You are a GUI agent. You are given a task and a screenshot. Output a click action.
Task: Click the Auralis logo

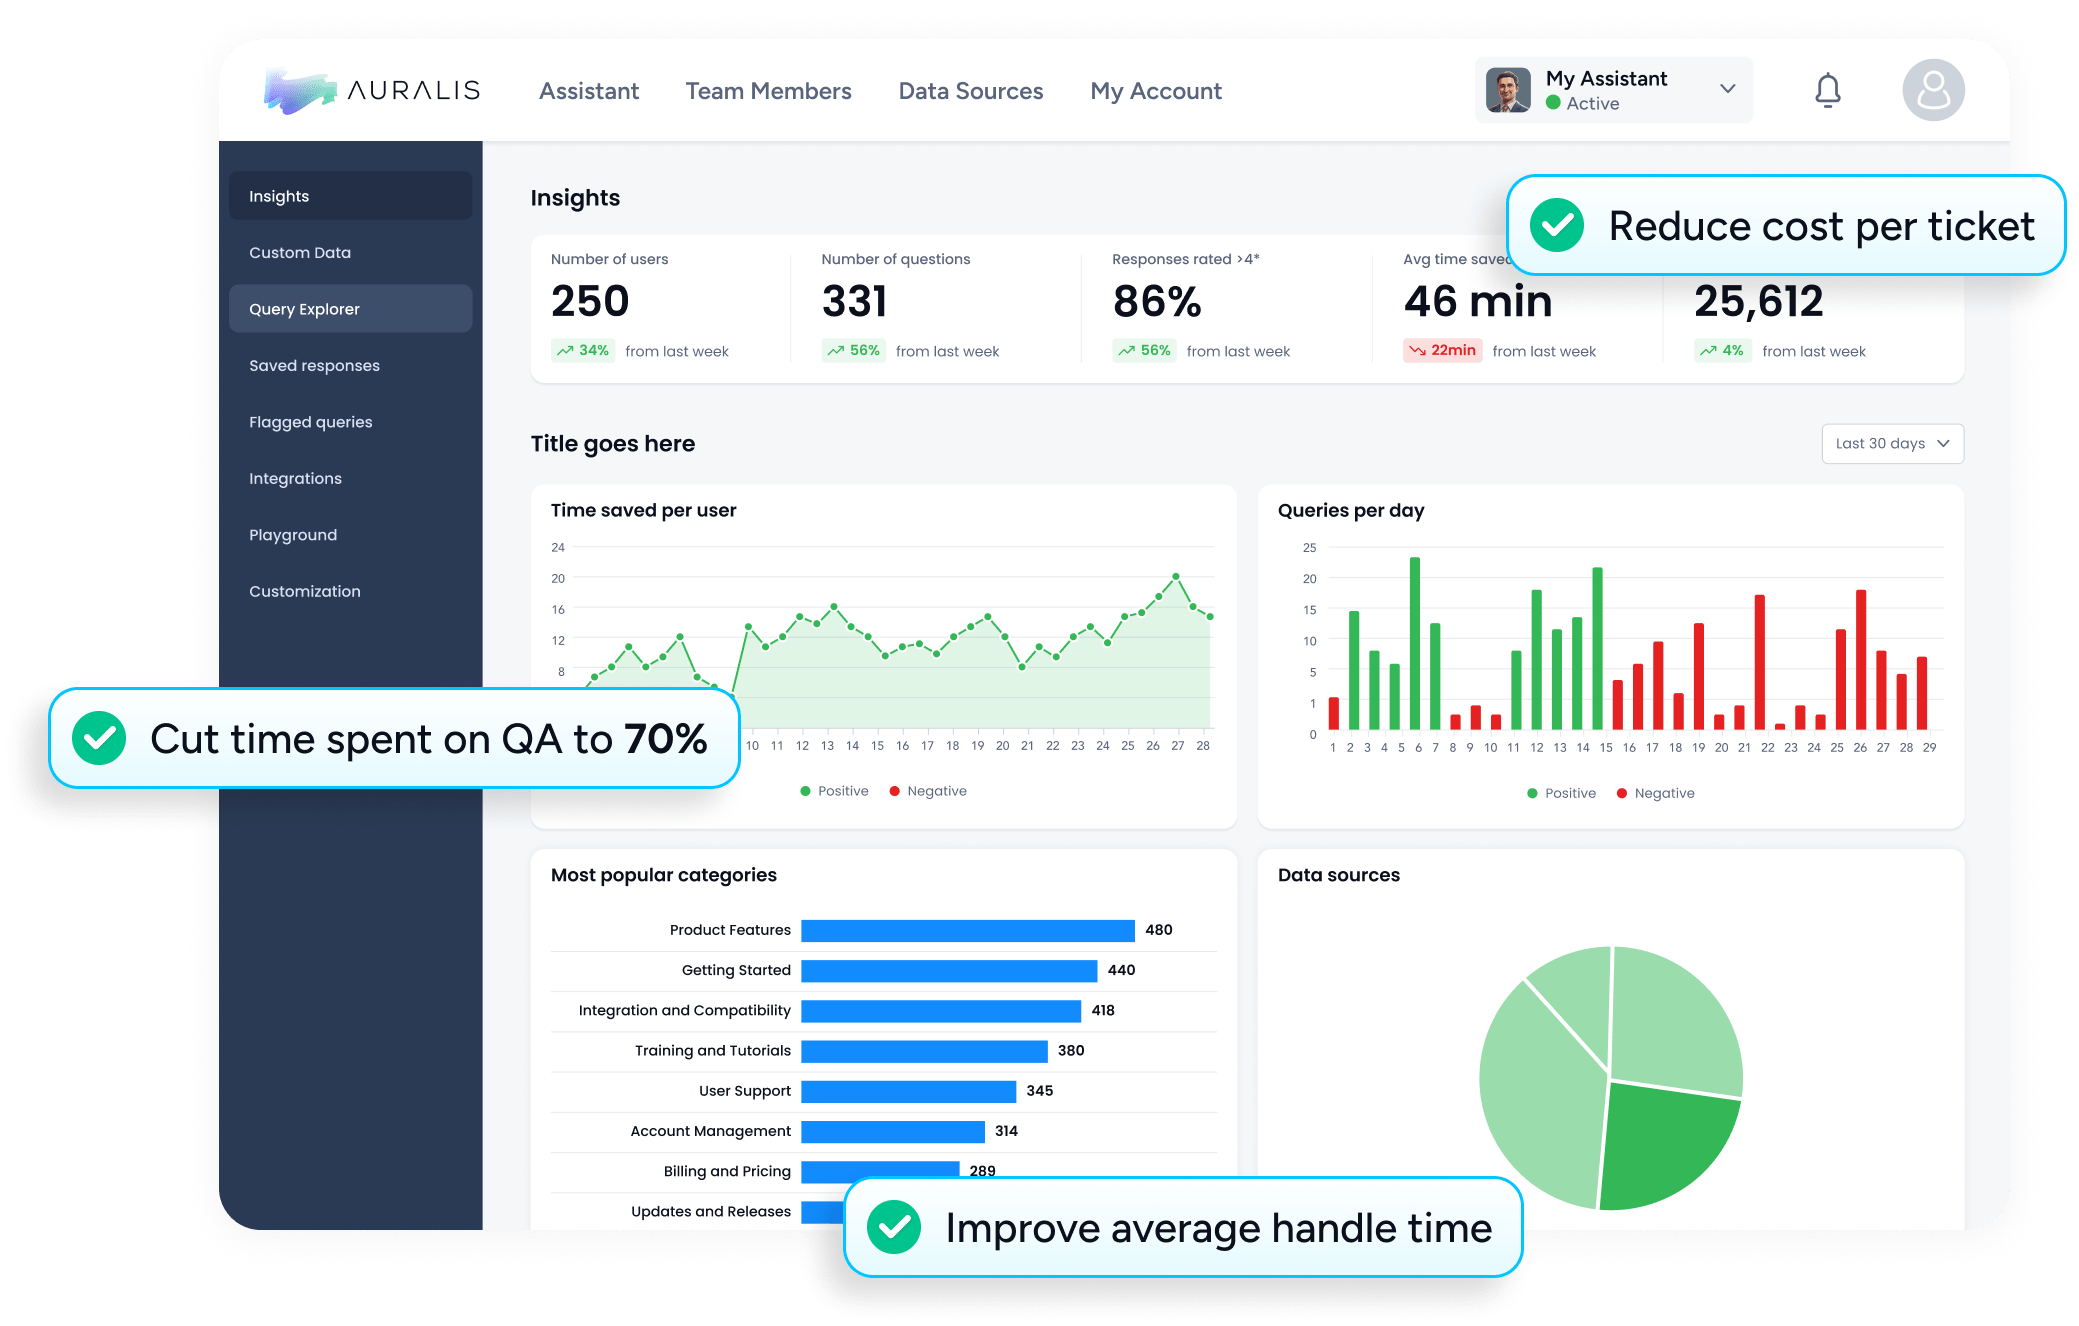tap(372, 91)
